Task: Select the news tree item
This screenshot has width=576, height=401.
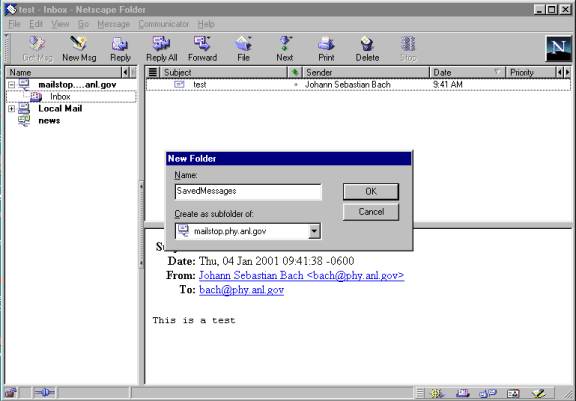Action: (49, 121)
